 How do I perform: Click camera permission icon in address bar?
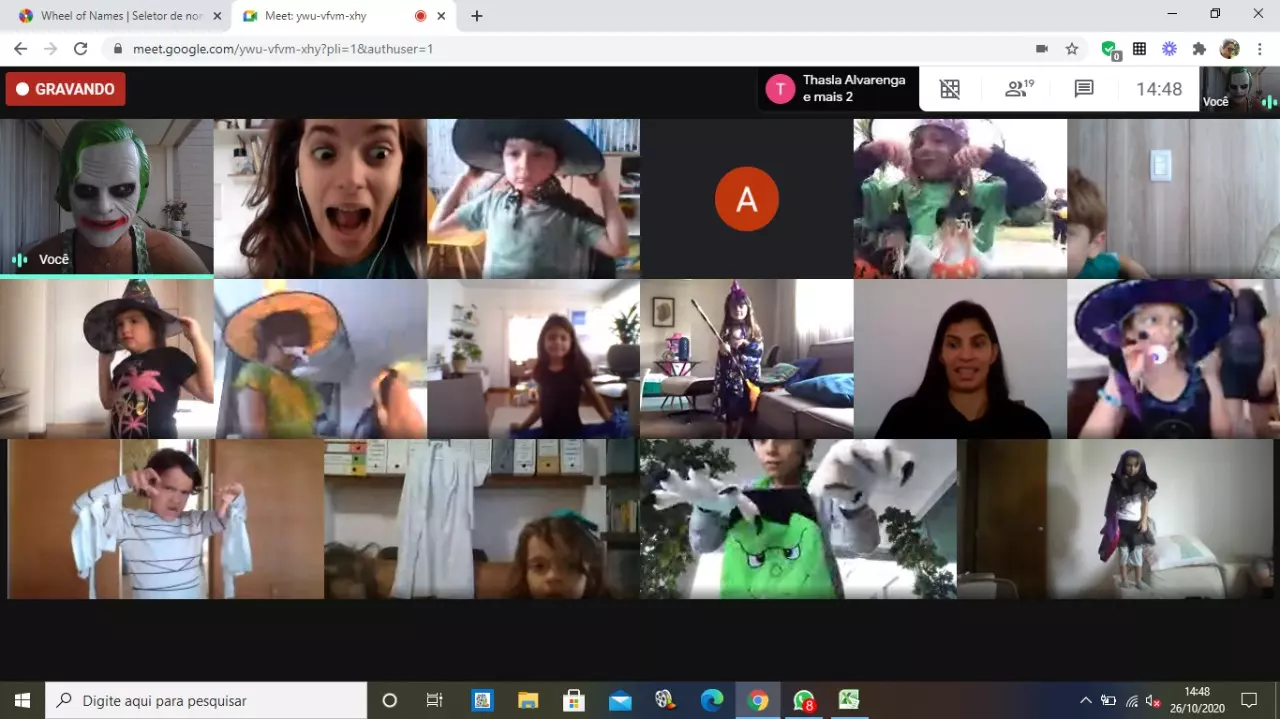tap(1041, 48)
